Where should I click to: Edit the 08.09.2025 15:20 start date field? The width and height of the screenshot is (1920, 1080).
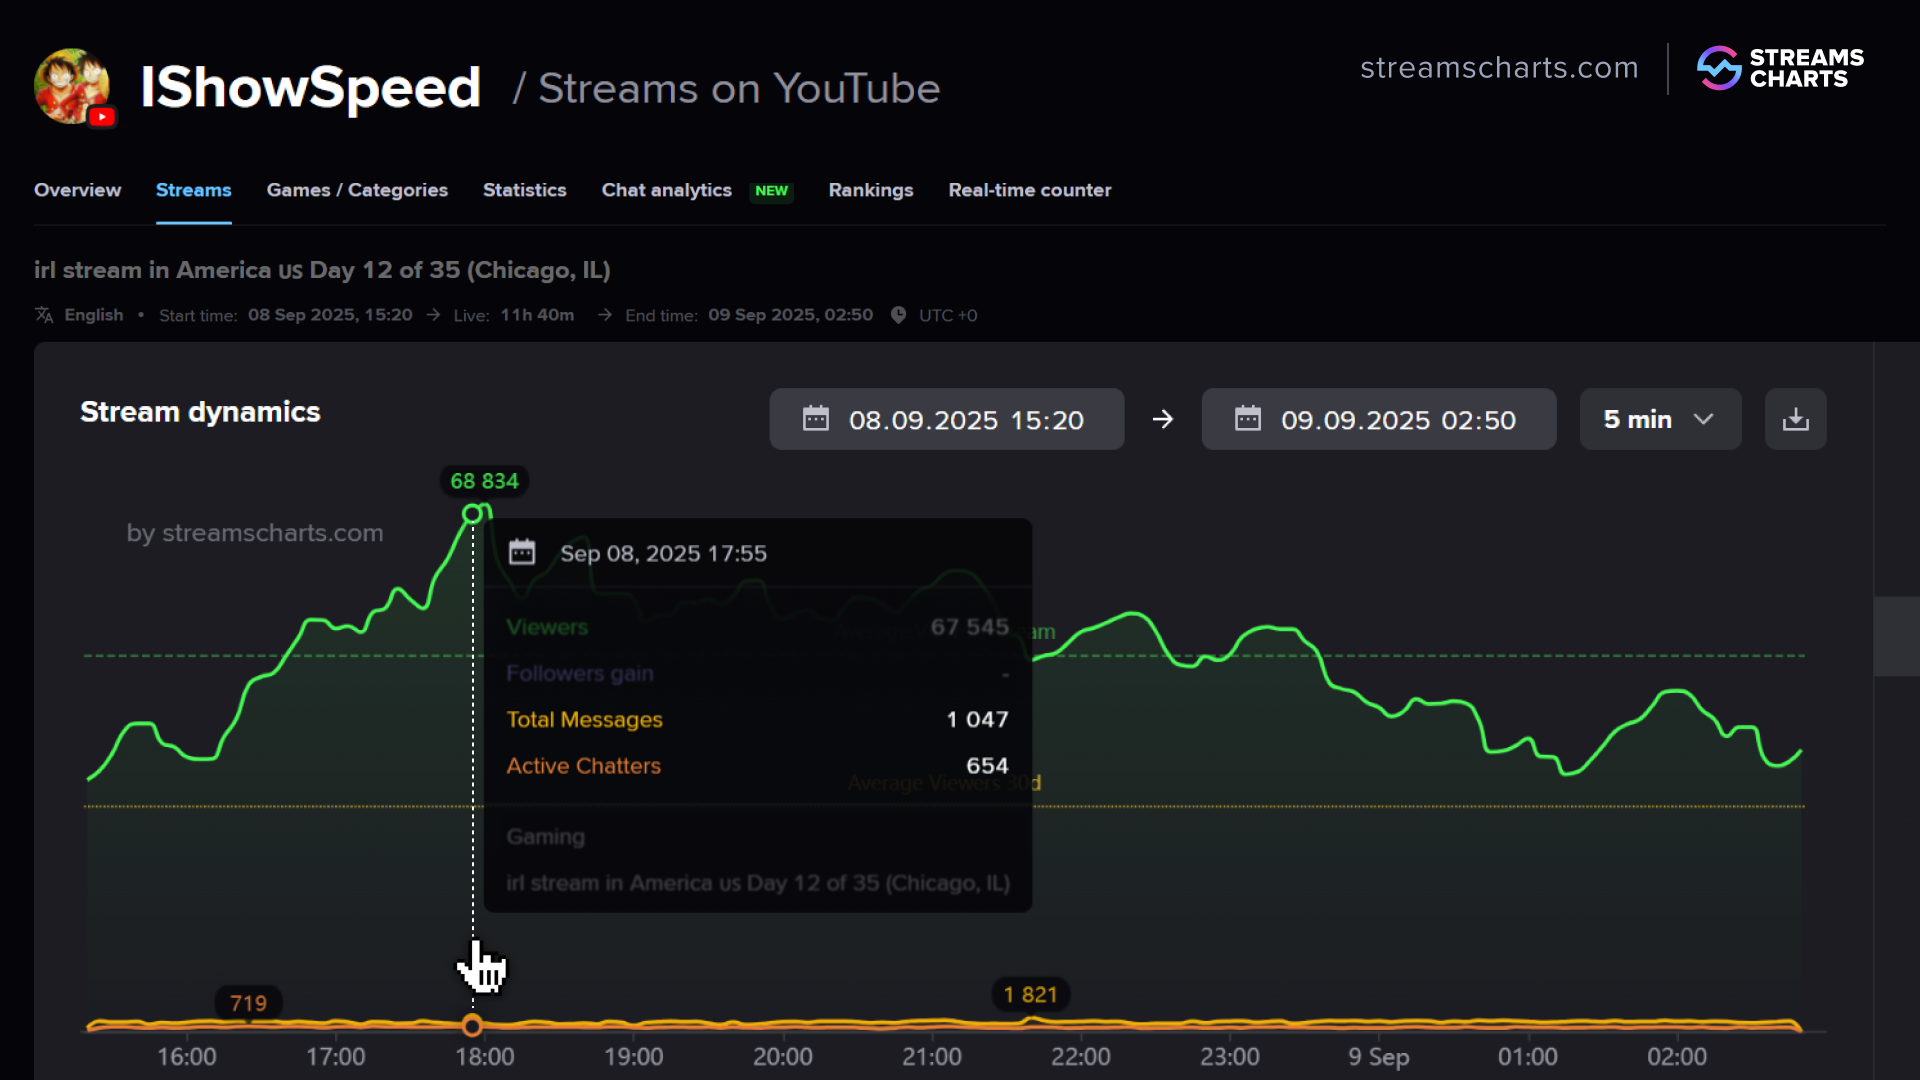(965, 420)
